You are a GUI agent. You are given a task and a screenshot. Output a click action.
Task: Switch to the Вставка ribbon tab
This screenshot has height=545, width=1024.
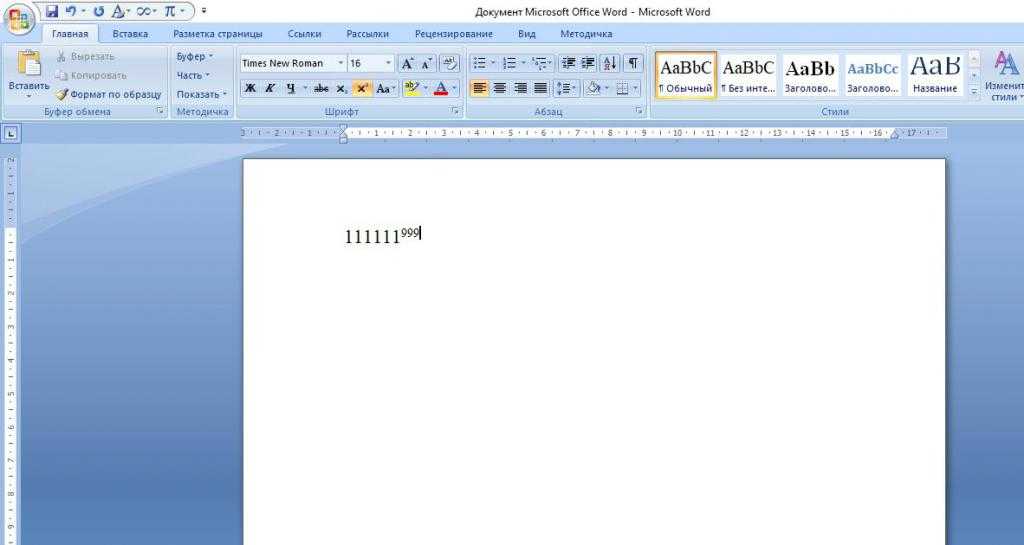click(x=130, y=34)
